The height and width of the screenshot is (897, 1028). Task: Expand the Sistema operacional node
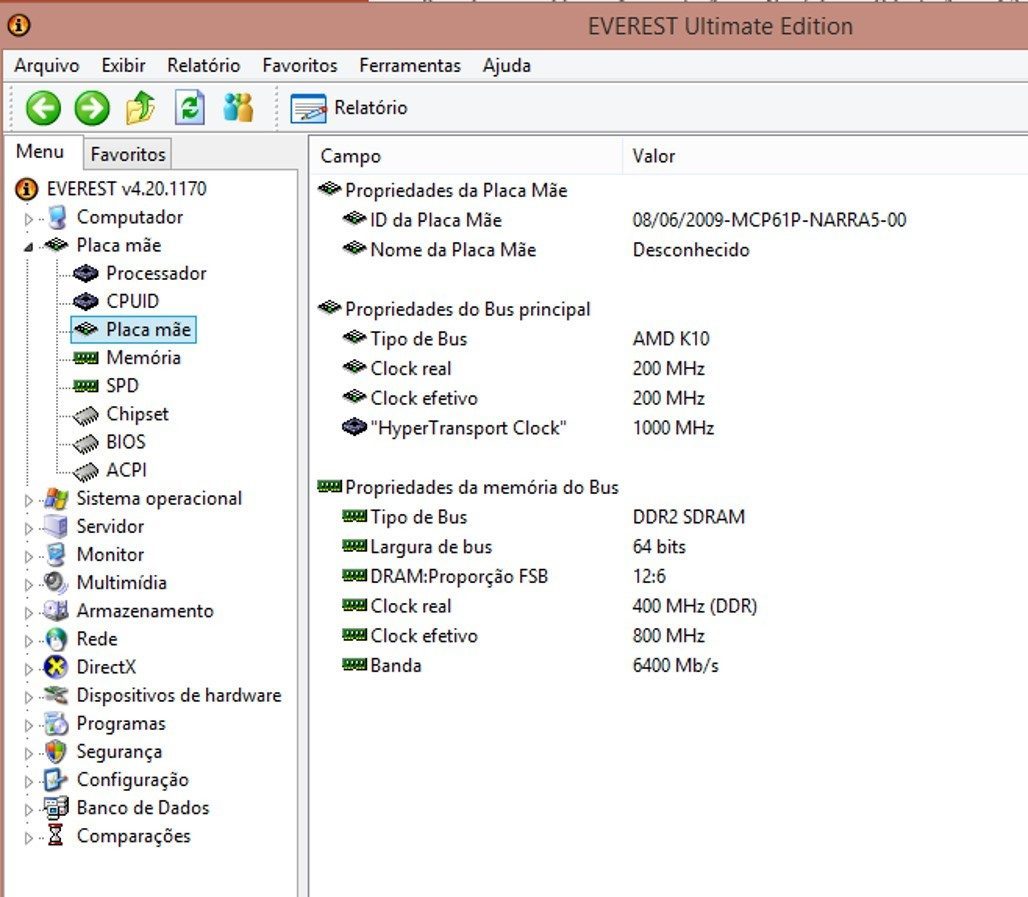[28, 500]
